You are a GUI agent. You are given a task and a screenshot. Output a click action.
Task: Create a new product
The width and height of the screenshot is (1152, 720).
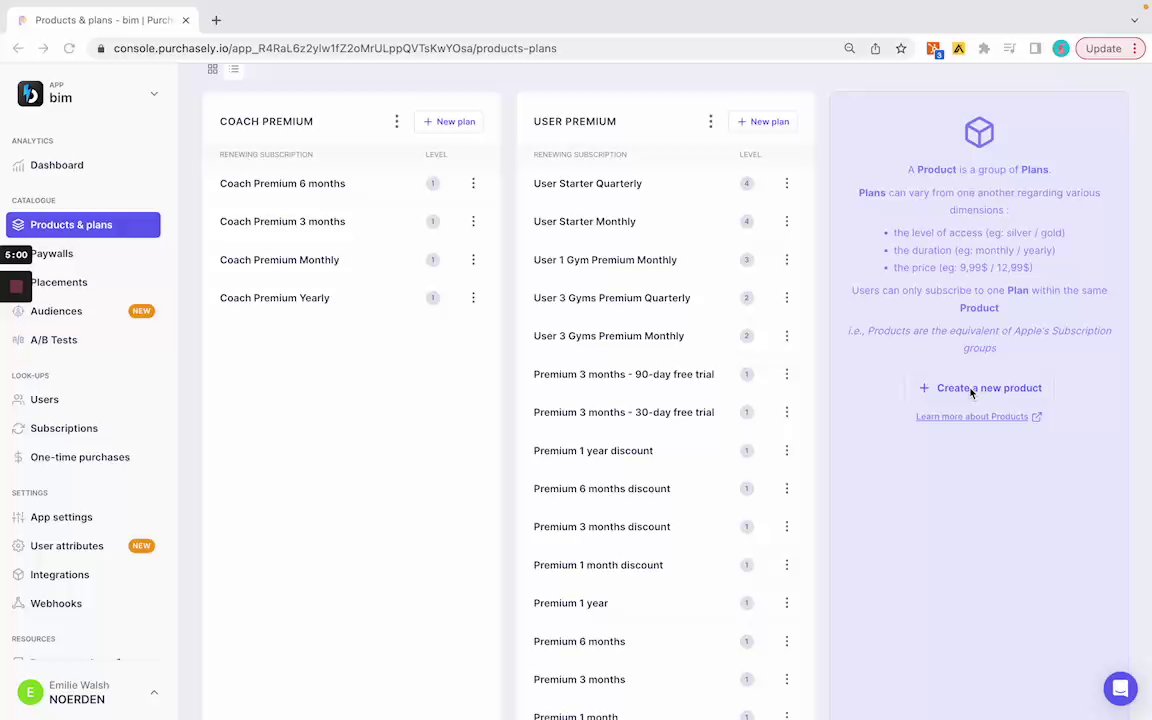tap(980, 388)
